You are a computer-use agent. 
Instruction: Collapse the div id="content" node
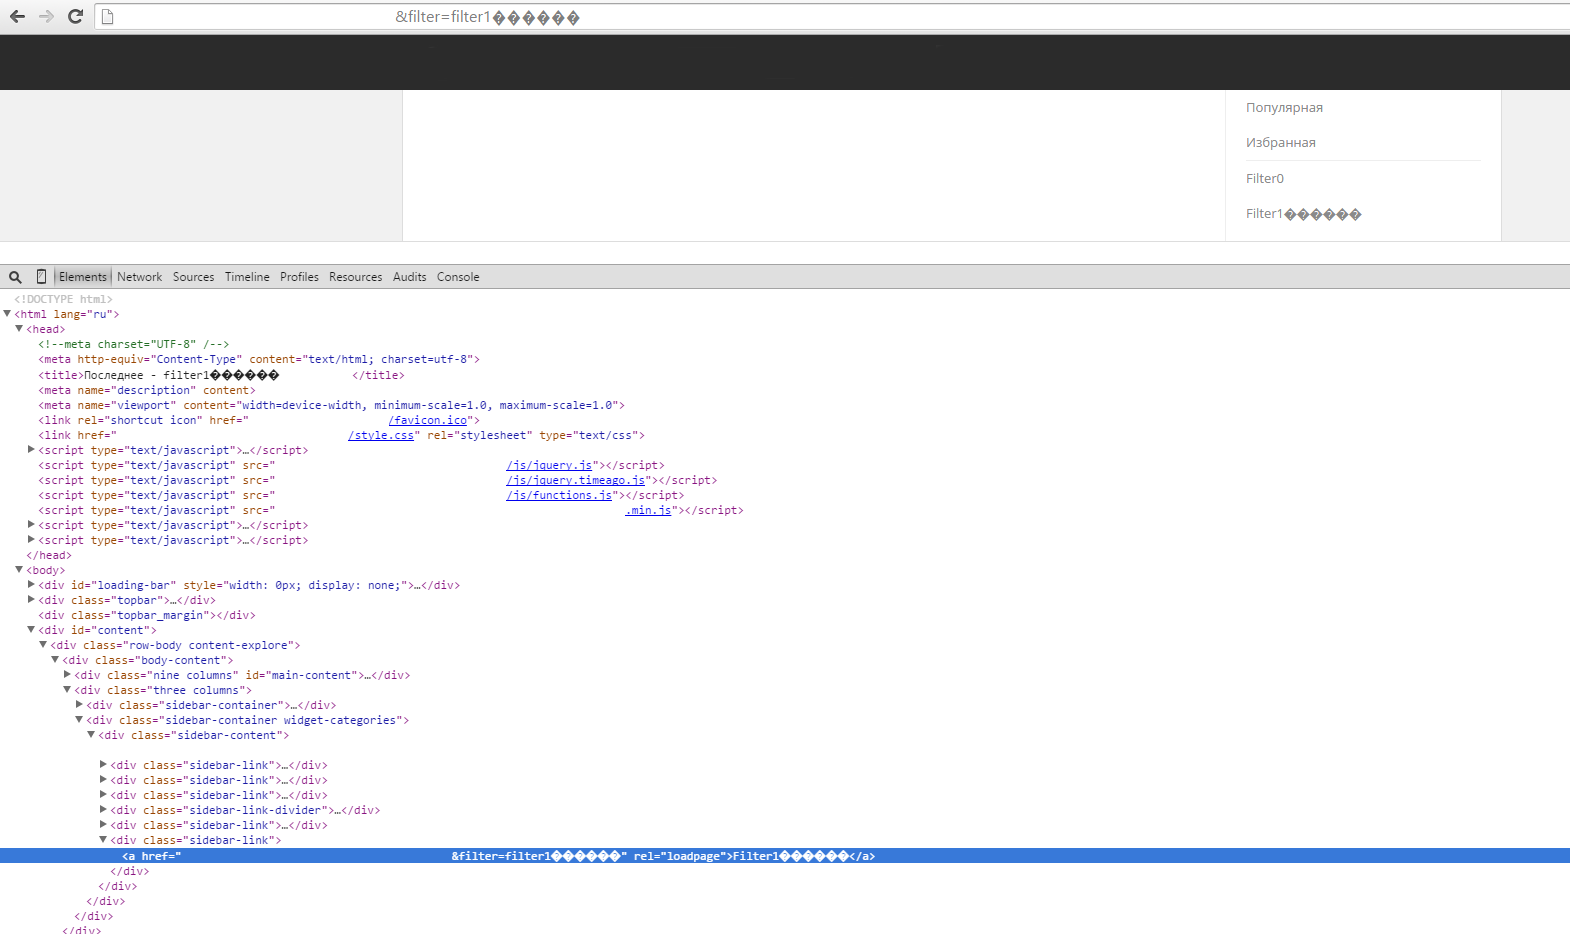(31, 630)
